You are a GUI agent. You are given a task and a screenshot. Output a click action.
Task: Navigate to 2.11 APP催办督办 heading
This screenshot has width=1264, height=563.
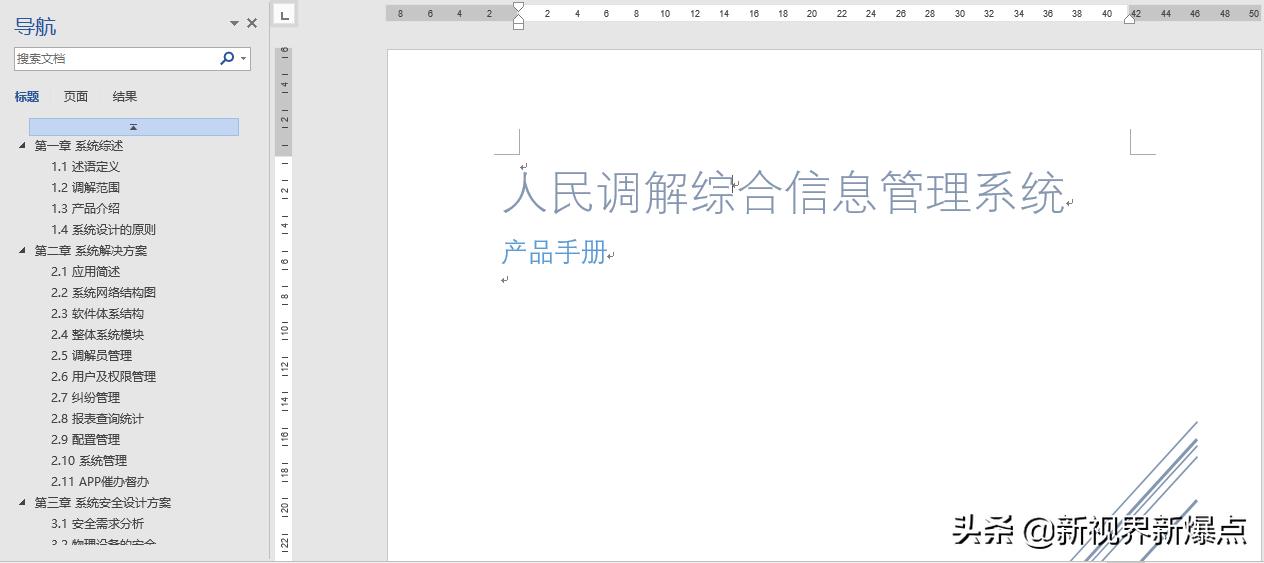pos(100,481)
